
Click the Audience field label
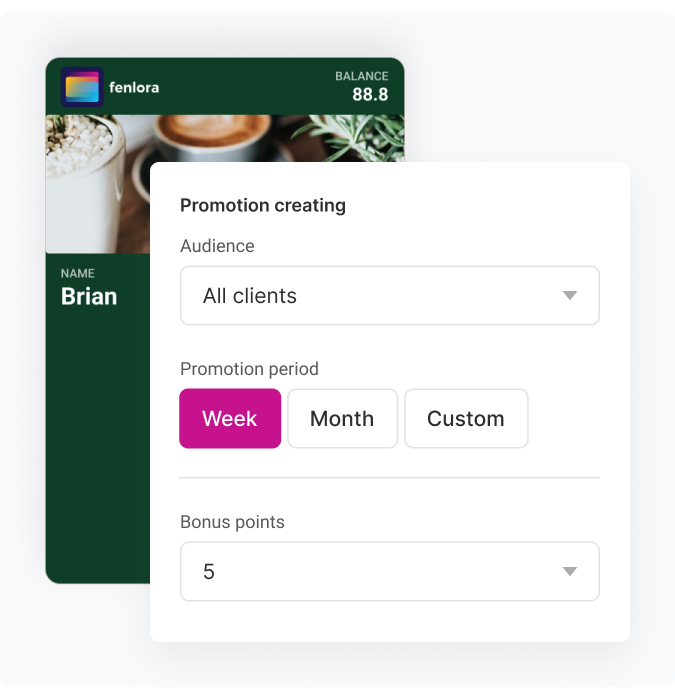(x=217, y=246)
